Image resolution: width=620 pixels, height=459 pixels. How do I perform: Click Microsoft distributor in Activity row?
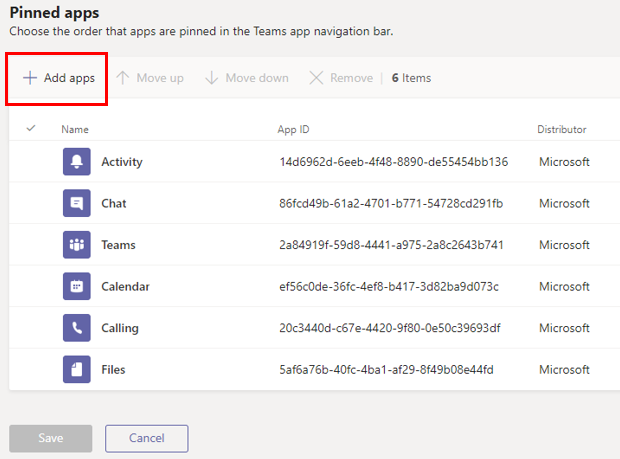(564, 162)
